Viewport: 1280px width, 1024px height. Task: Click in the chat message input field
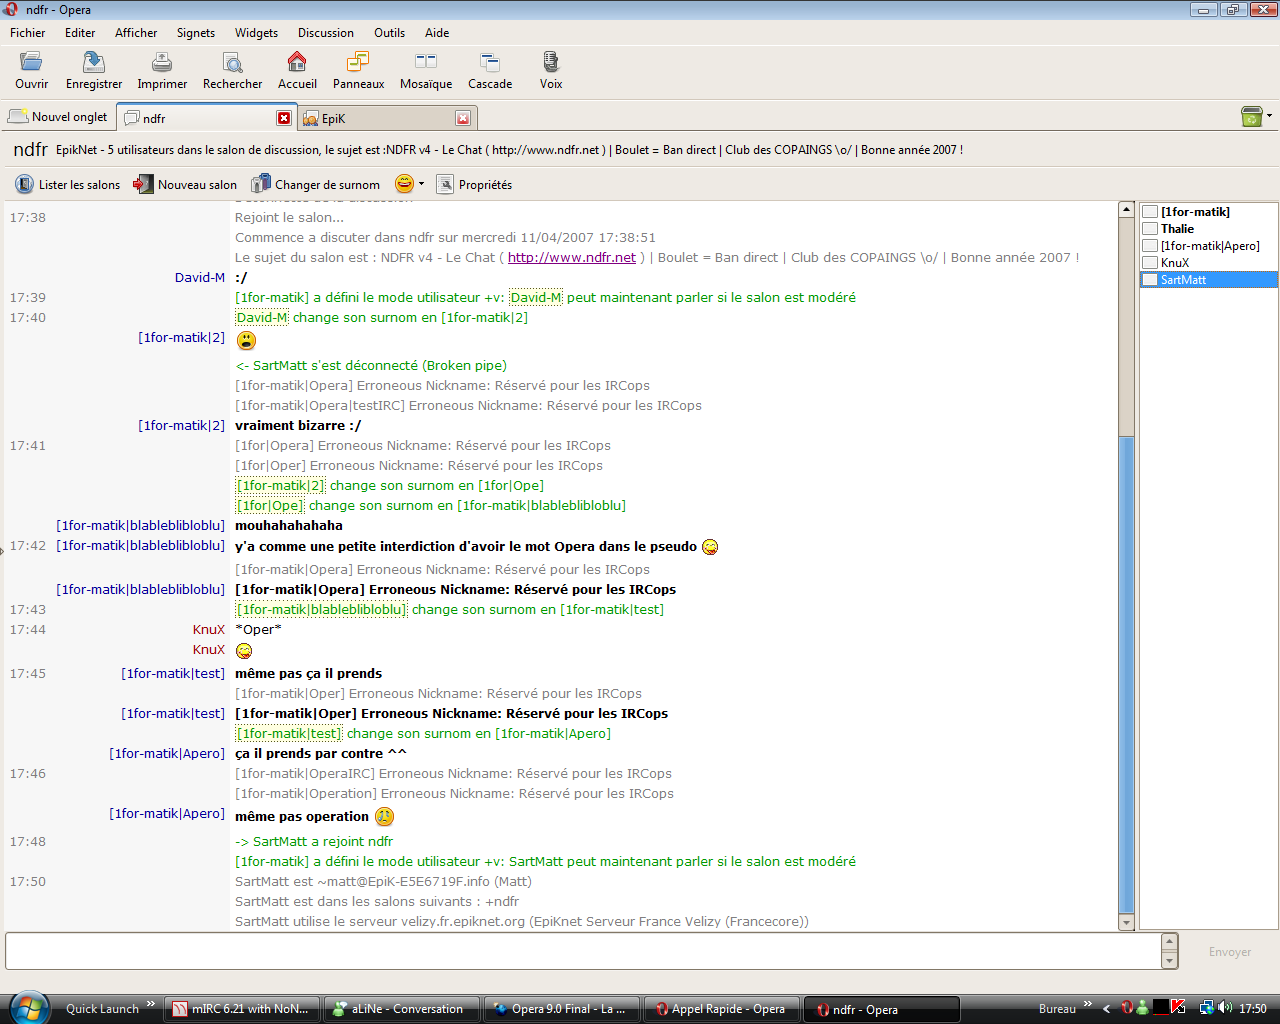(580, 952)
